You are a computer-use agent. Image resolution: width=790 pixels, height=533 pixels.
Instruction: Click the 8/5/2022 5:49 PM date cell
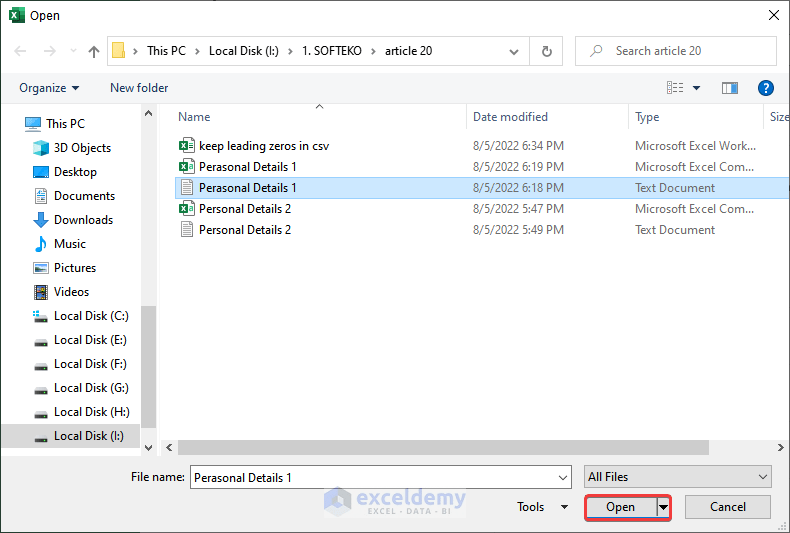tap(518, 230)
